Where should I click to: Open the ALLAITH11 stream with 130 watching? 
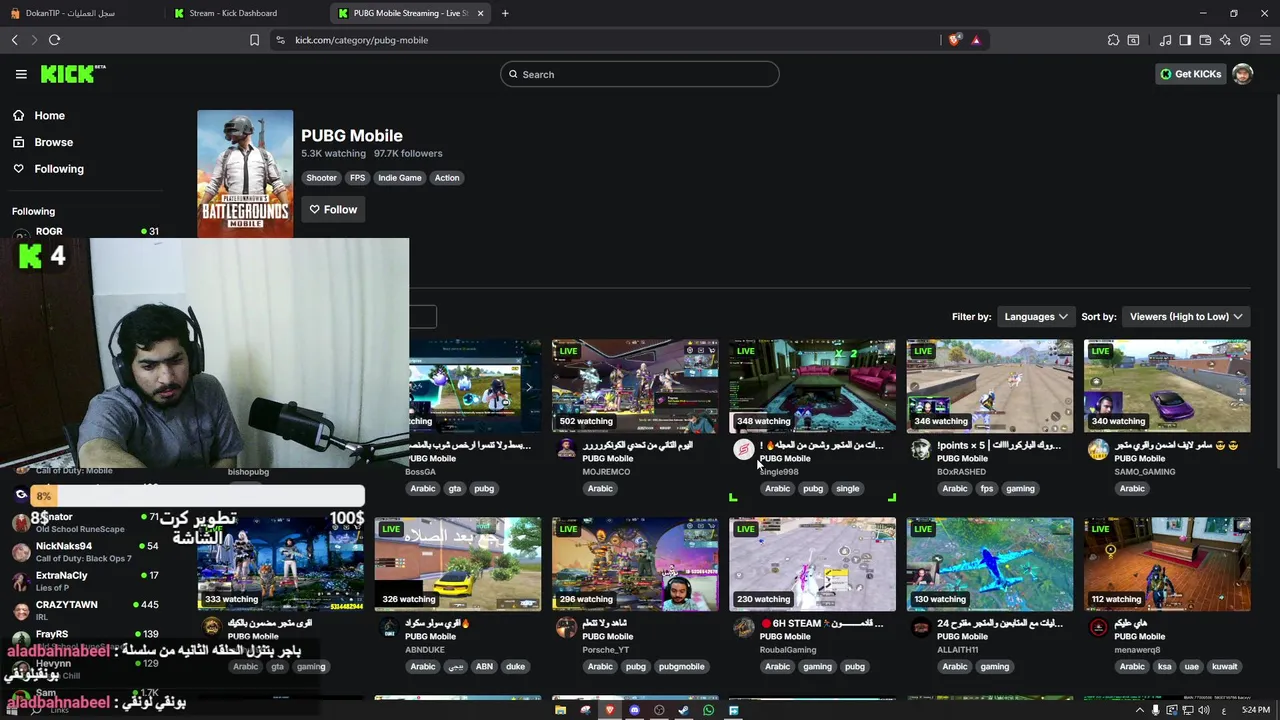point(990,564)
